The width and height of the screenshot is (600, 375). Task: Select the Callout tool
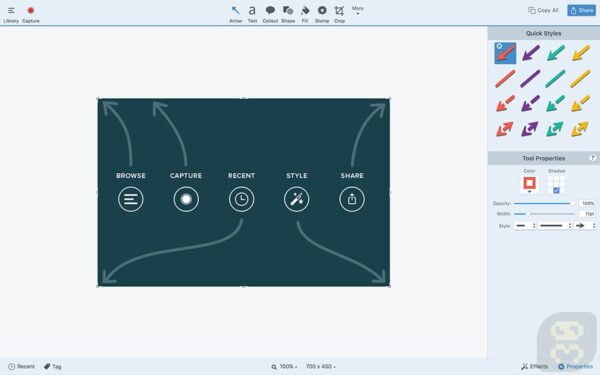[270, 14]
